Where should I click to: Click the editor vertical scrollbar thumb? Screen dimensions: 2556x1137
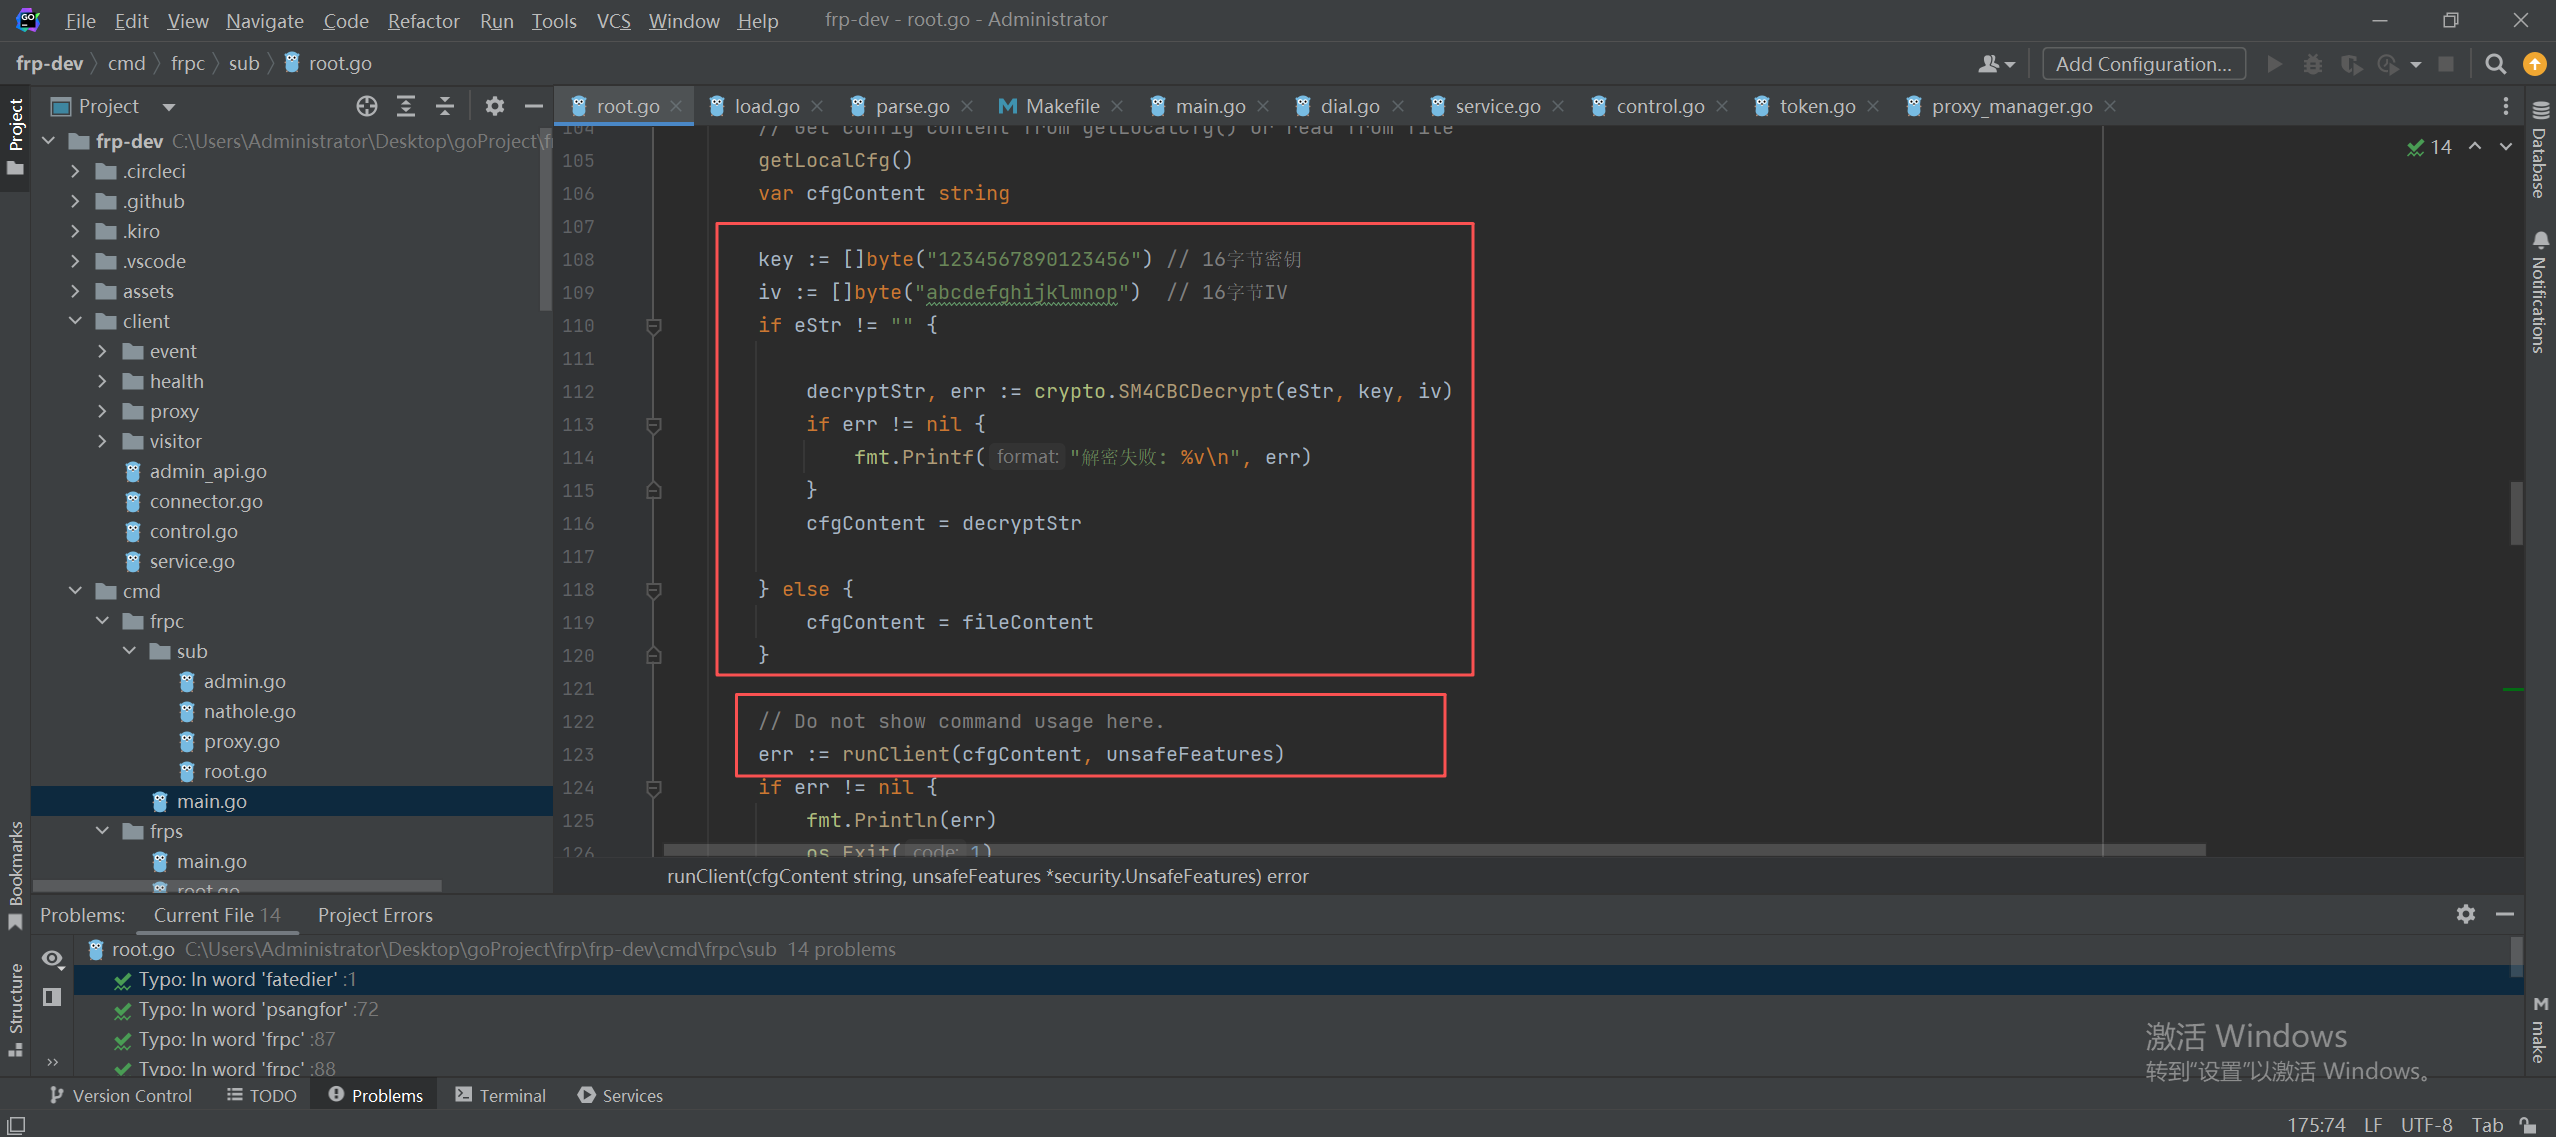point(2516,512)
